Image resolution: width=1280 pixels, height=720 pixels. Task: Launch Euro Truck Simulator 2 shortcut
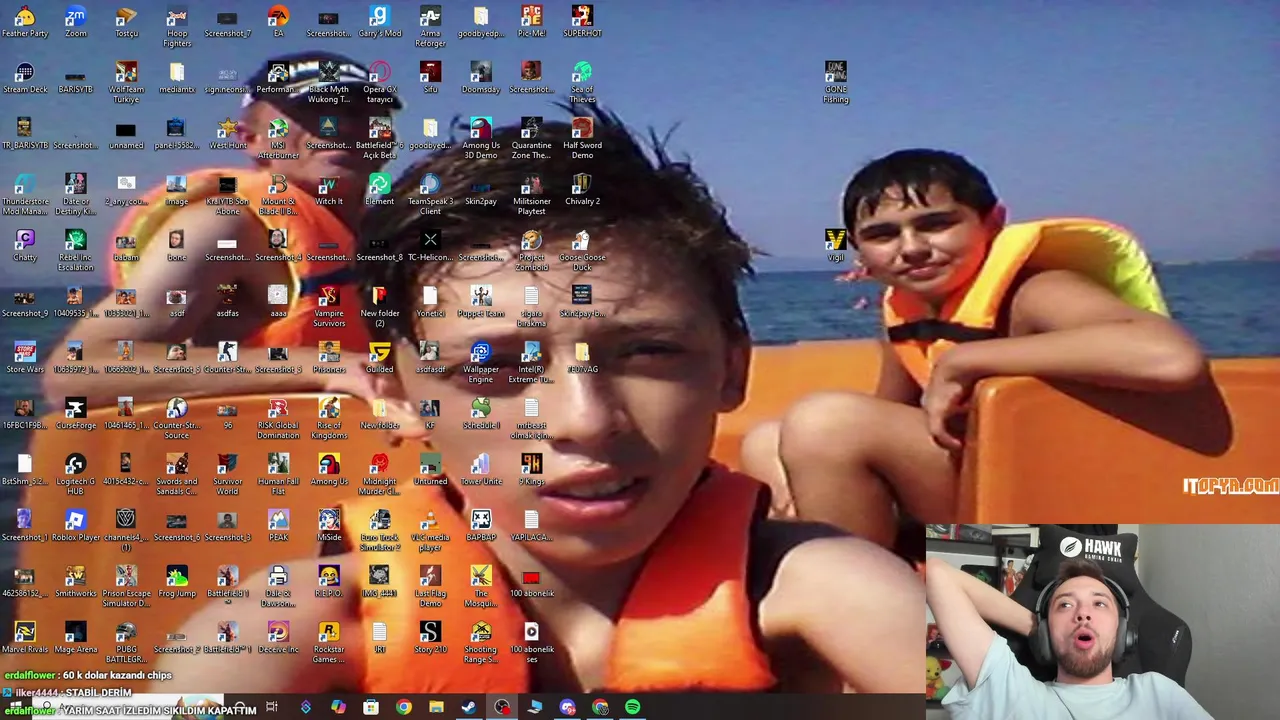(379, 531)
